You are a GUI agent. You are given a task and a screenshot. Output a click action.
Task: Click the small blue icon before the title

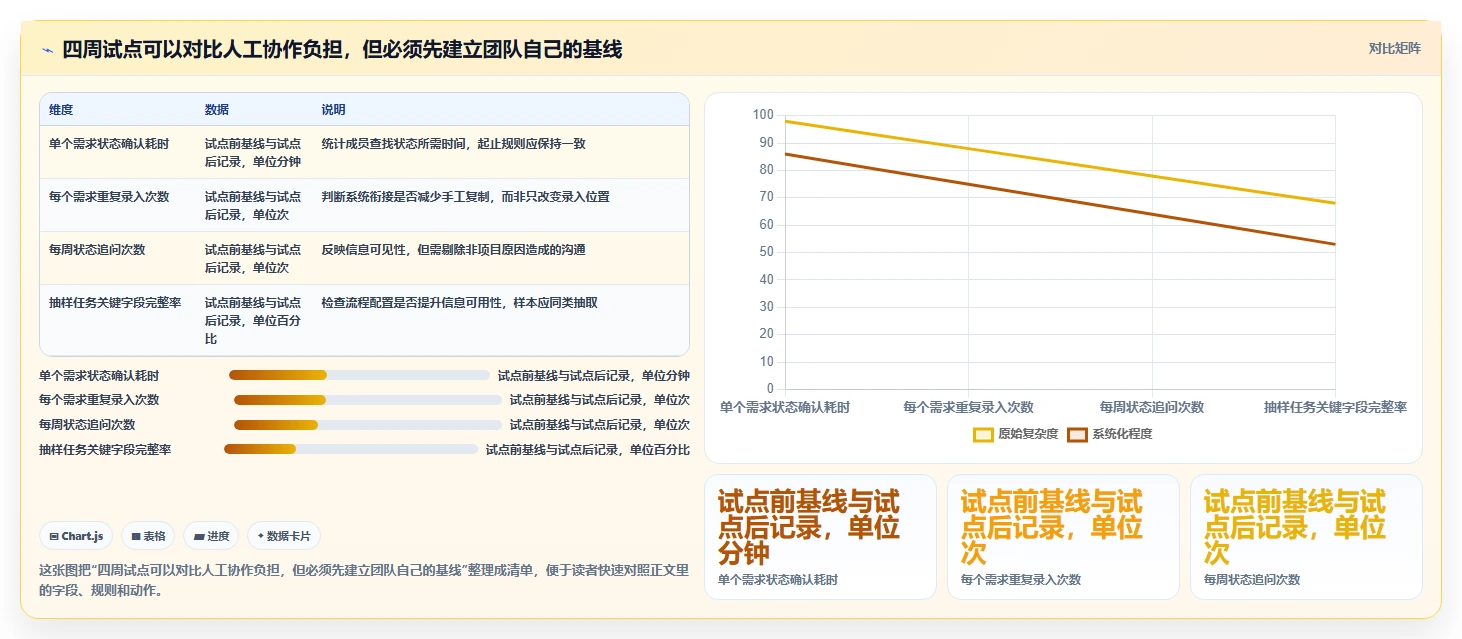47,50
